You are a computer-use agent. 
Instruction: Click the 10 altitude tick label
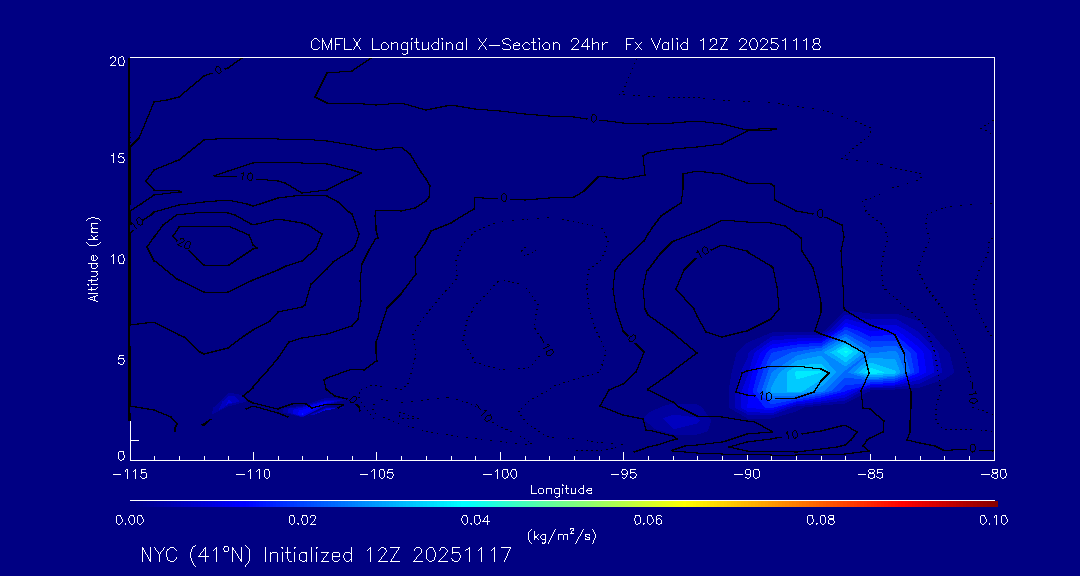[x=116, y=259]
